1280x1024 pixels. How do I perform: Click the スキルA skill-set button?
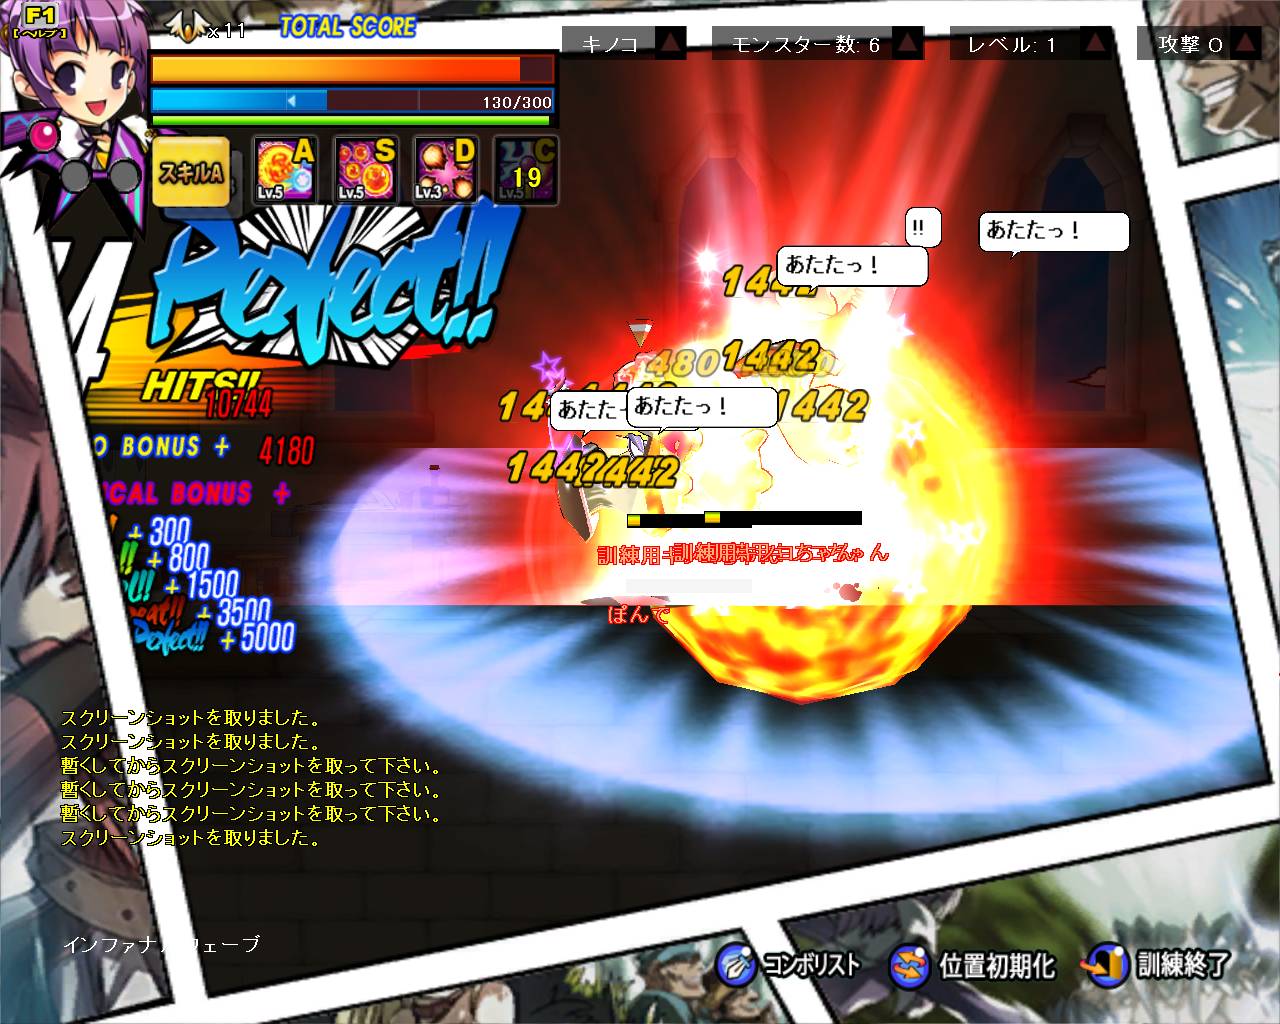point(190,173)
